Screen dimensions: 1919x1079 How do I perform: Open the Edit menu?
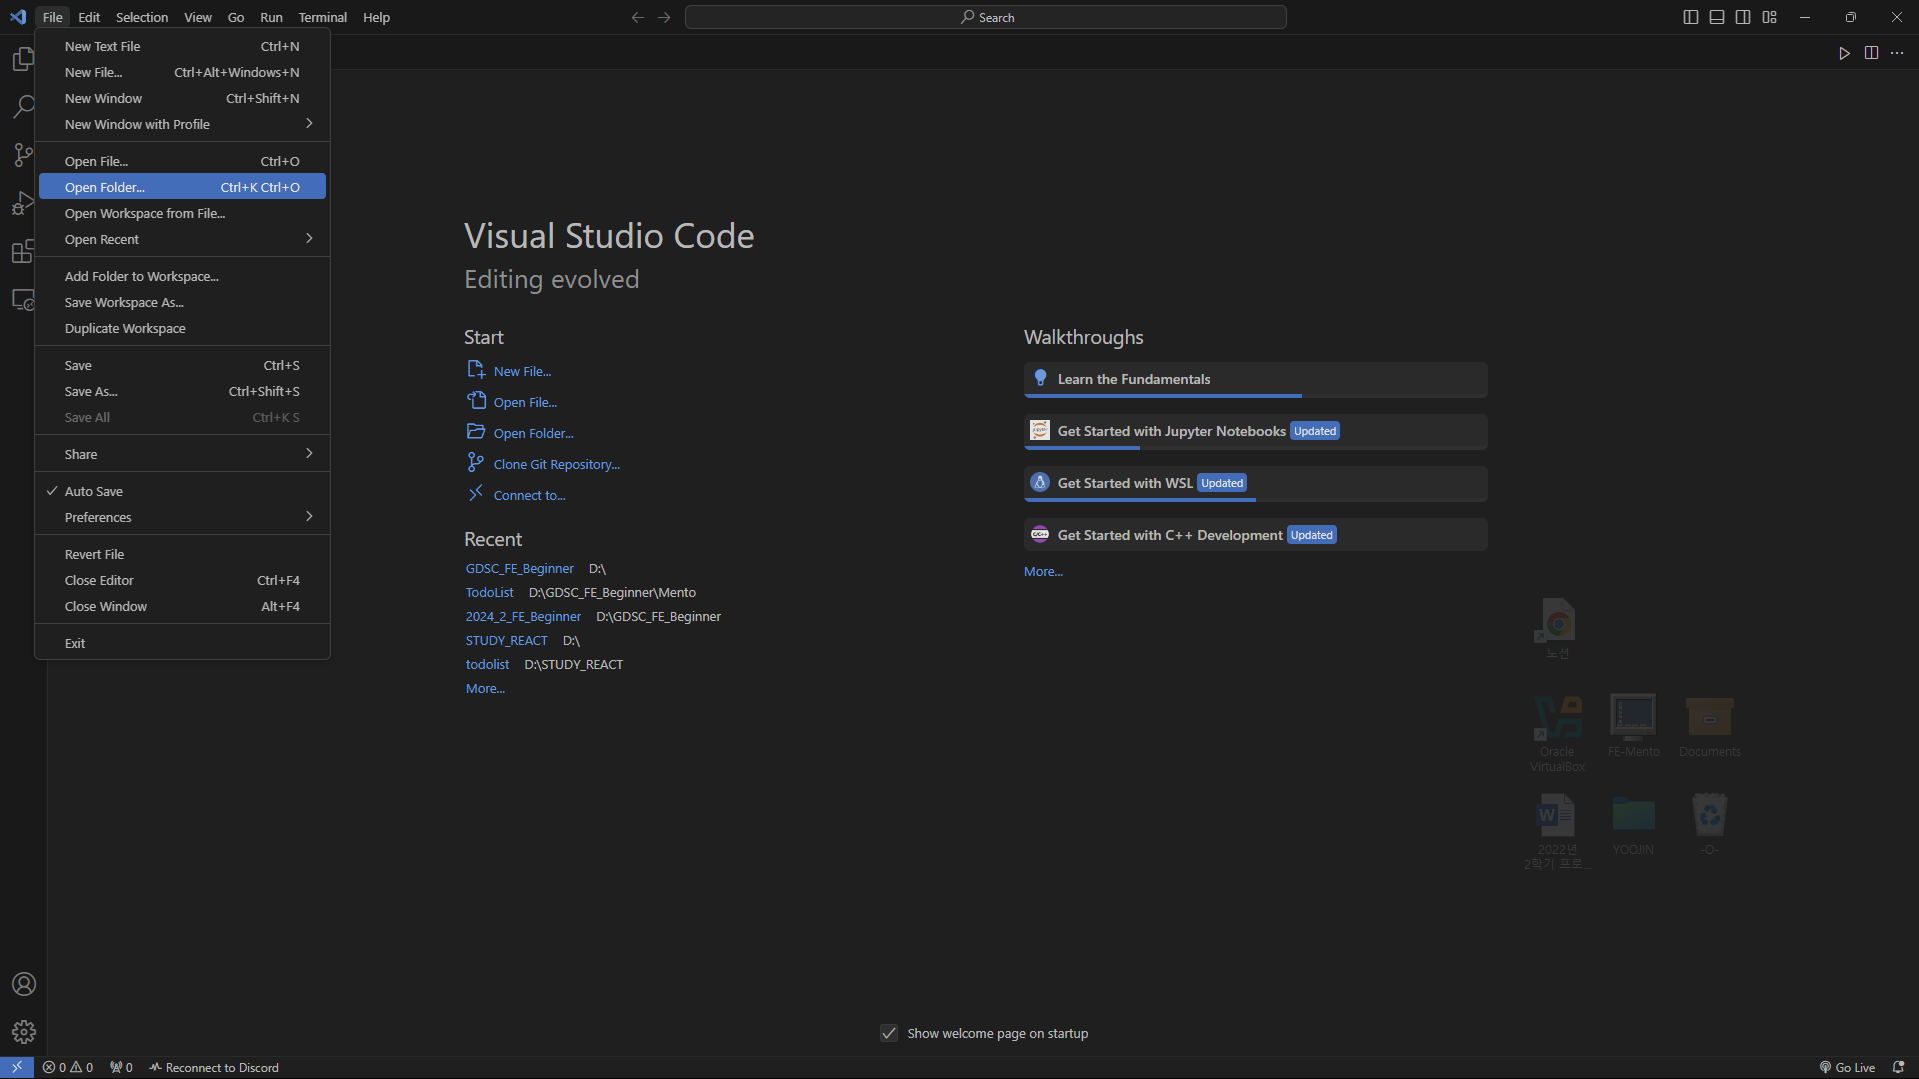point(89,17)
